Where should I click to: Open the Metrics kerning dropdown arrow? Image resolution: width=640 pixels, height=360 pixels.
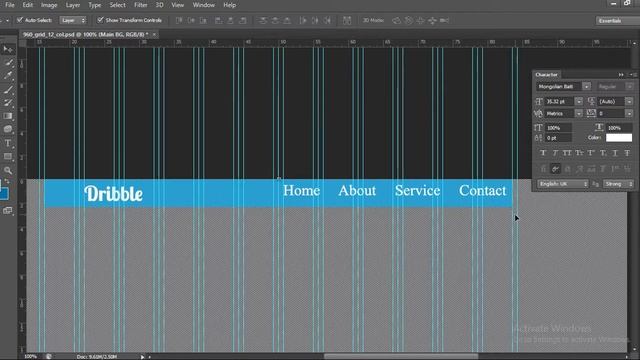click(x=579, y=113)
